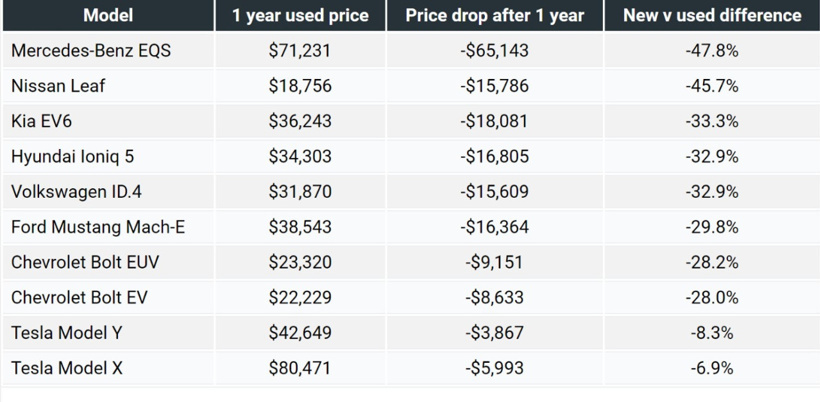This screenshot has height=402, width=820.
Task: Click the Kia EV6 row label
Action: pyautogui.click(x=41, y=121)
